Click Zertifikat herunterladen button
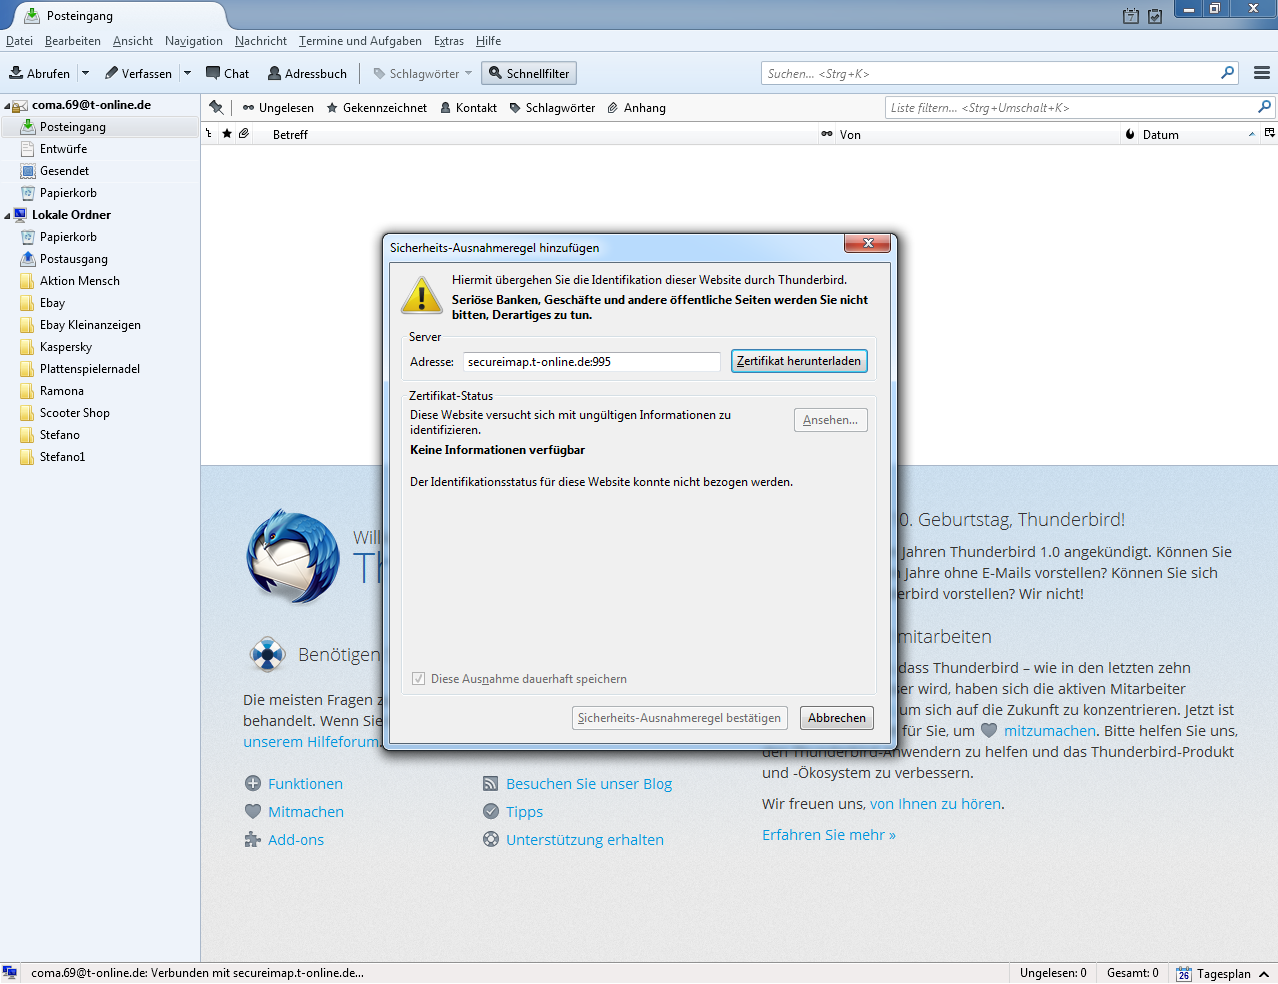 tap(799, 361)
